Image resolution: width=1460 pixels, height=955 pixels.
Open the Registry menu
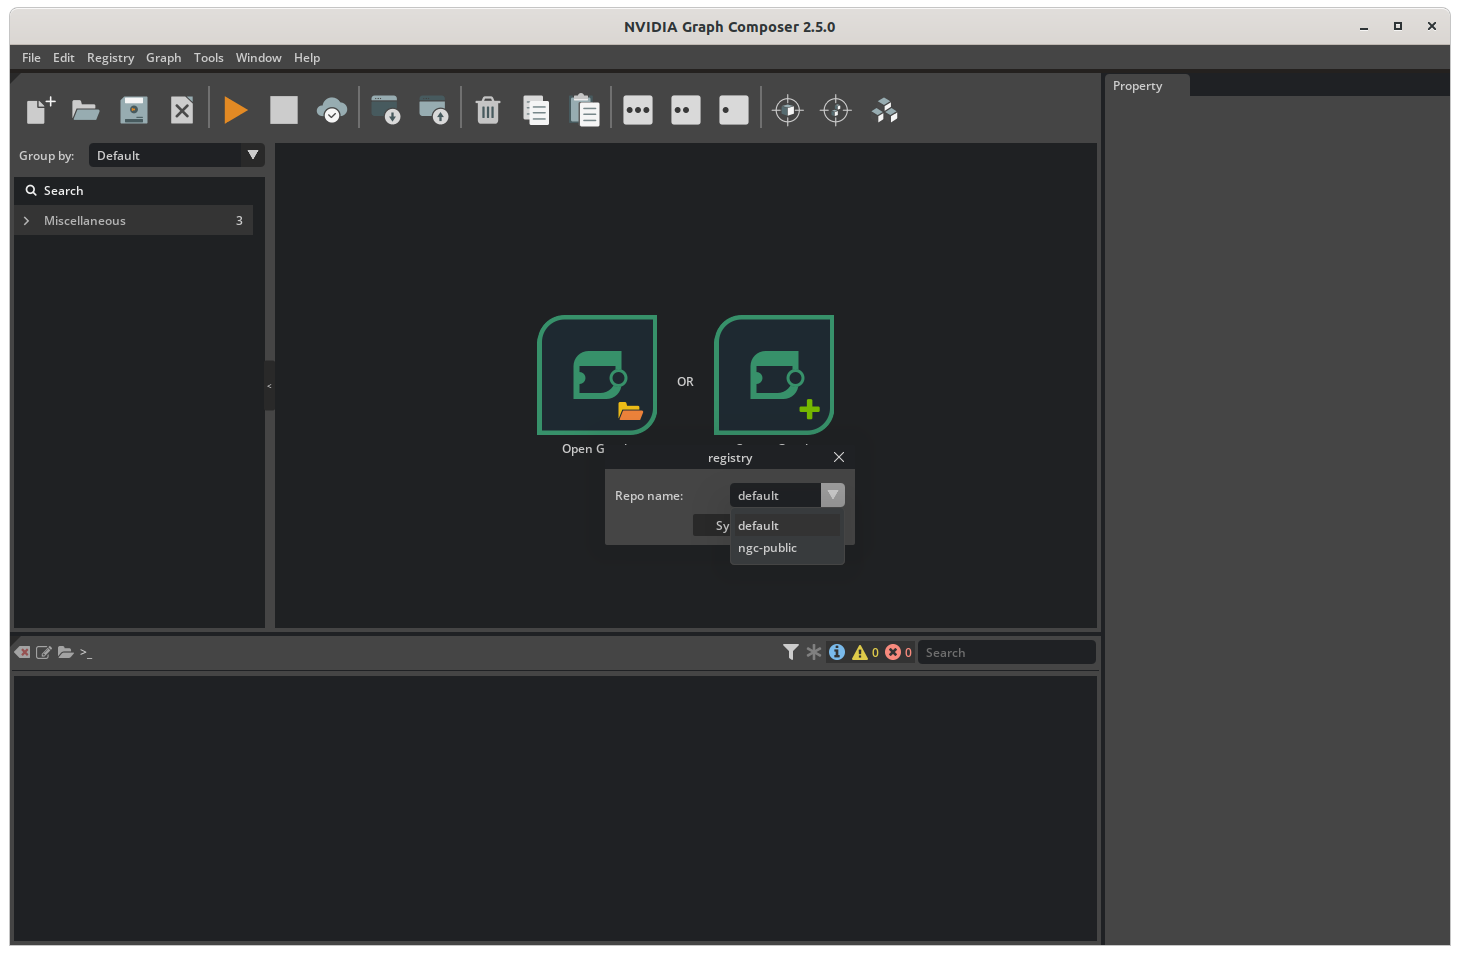coord(110,58)
